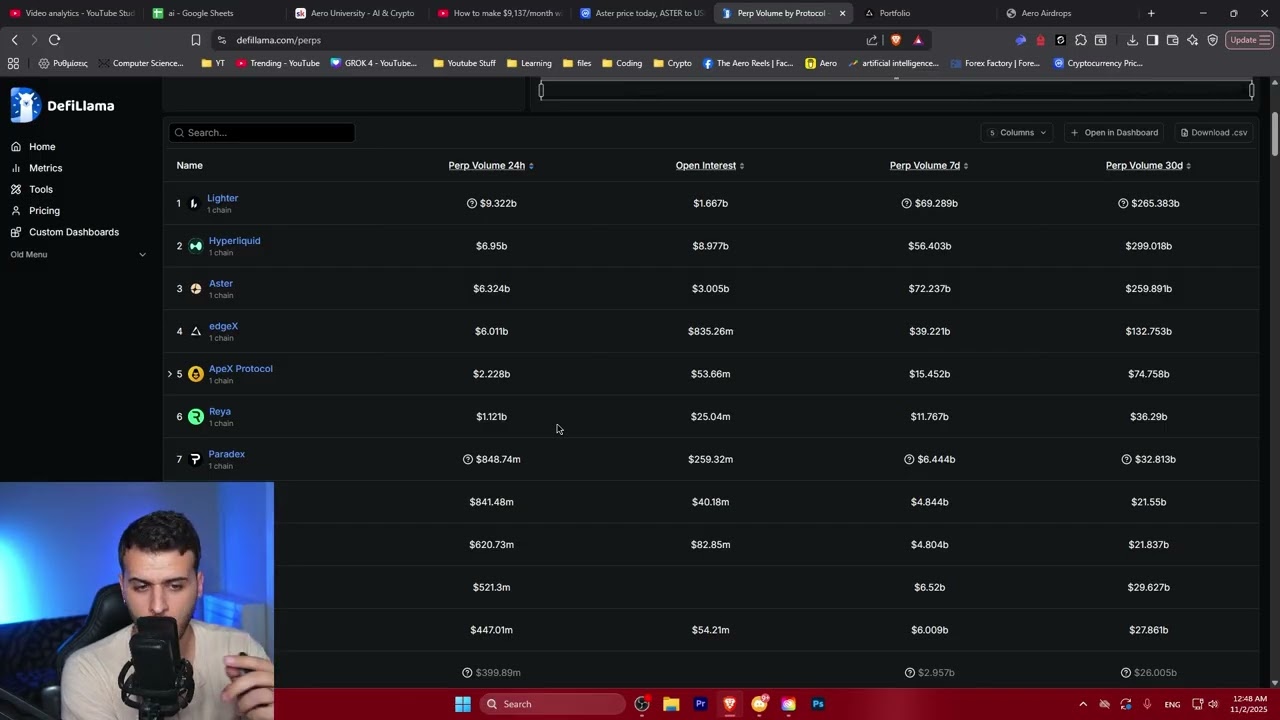Click info icon beside Lighter $265.383b
Screen dimensions: 1280x720
coord(1123,203)
